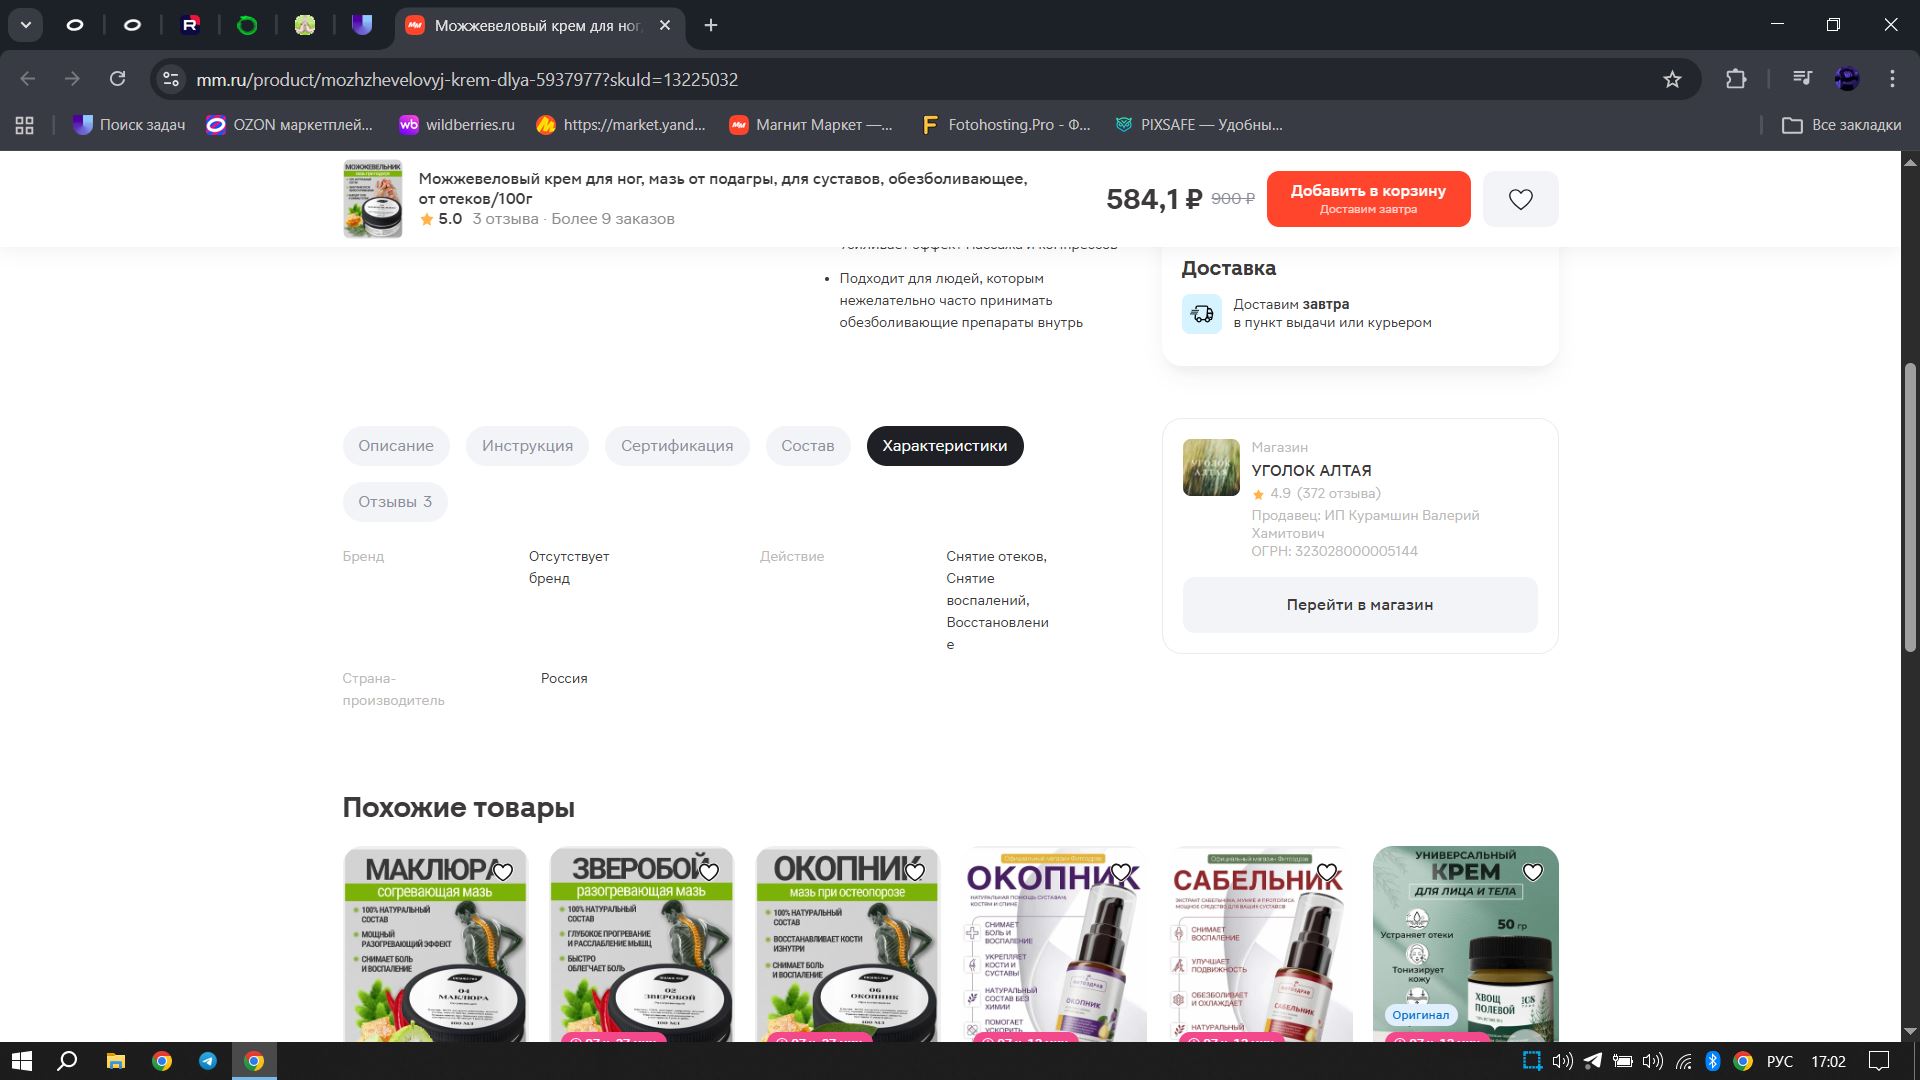
Task: Open media controls icon in toolbar
Action: tap(1802, 79)
